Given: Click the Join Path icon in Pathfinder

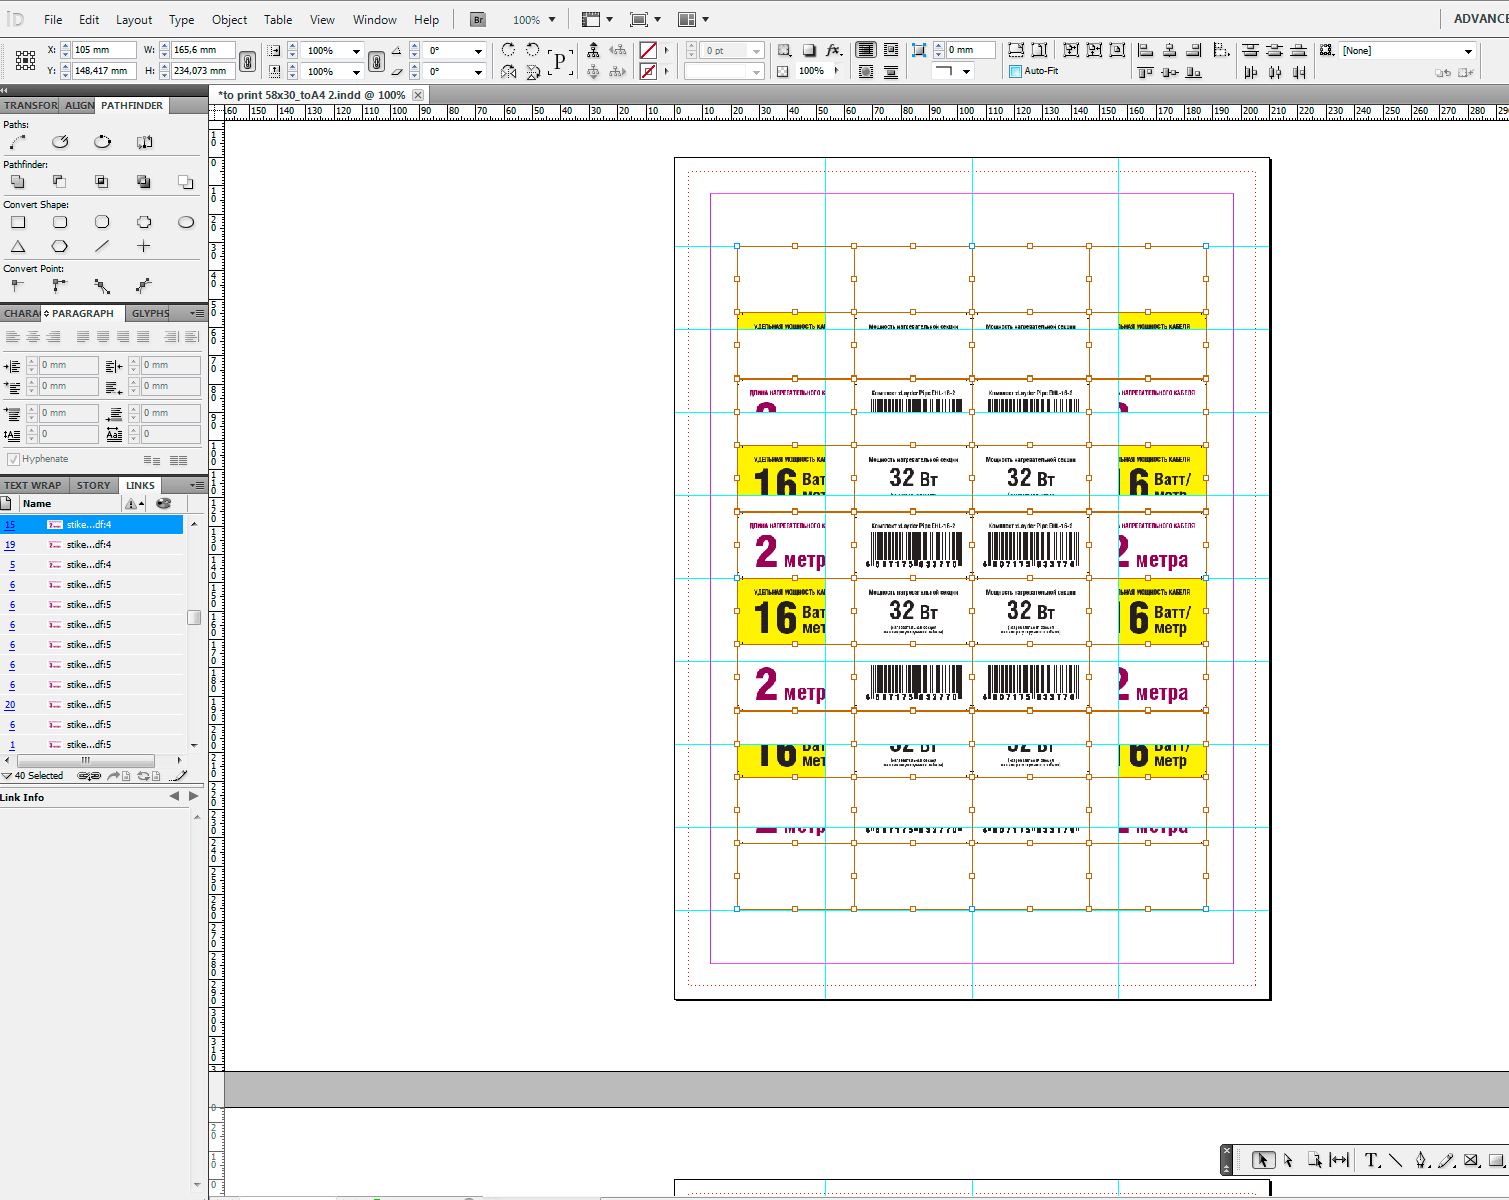Looking at the screenshot, I should click(x=18, y=142).
